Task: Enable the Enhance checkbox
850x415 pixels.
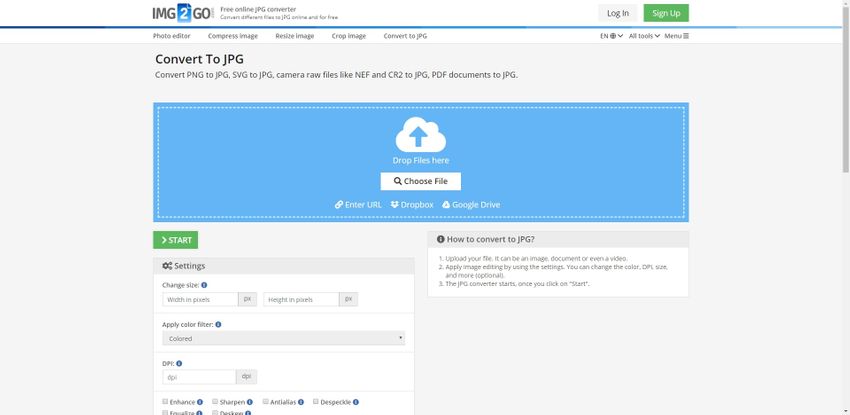Action: click(x=166, y=402)
